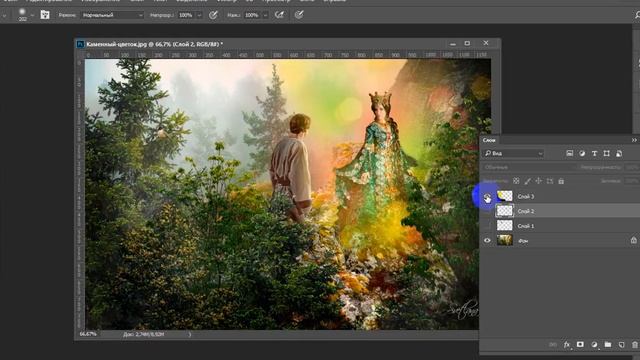Click the brush opacity 100% field

click(x=187, y=15)
